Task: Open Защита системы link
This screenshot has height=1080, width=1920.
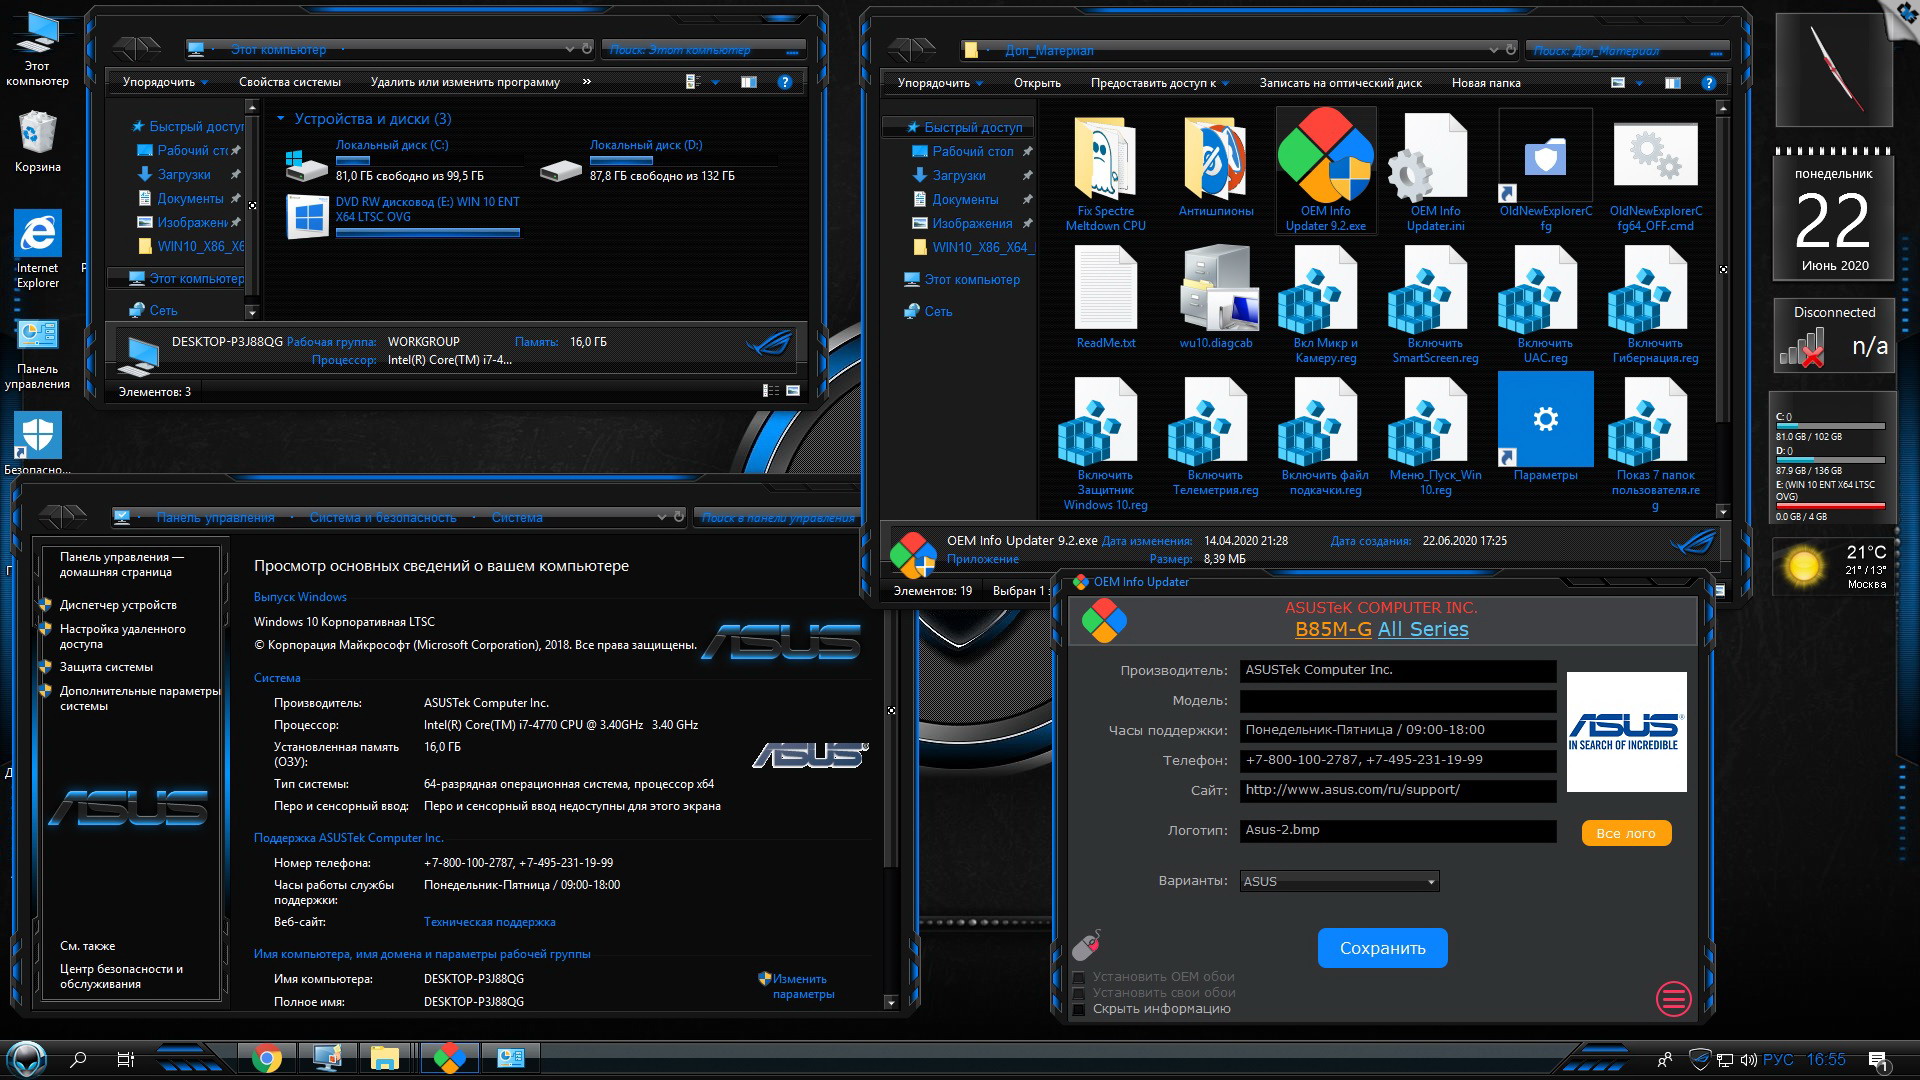Action: tap(106, 667)
